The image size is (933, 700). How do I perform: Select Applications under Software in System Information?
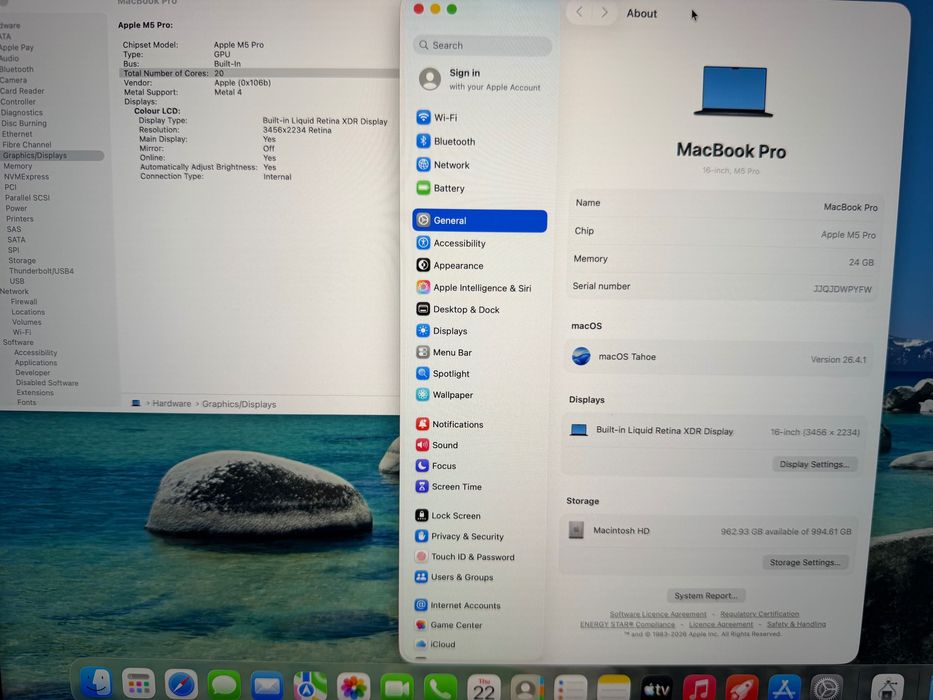[x=36, y=362]
